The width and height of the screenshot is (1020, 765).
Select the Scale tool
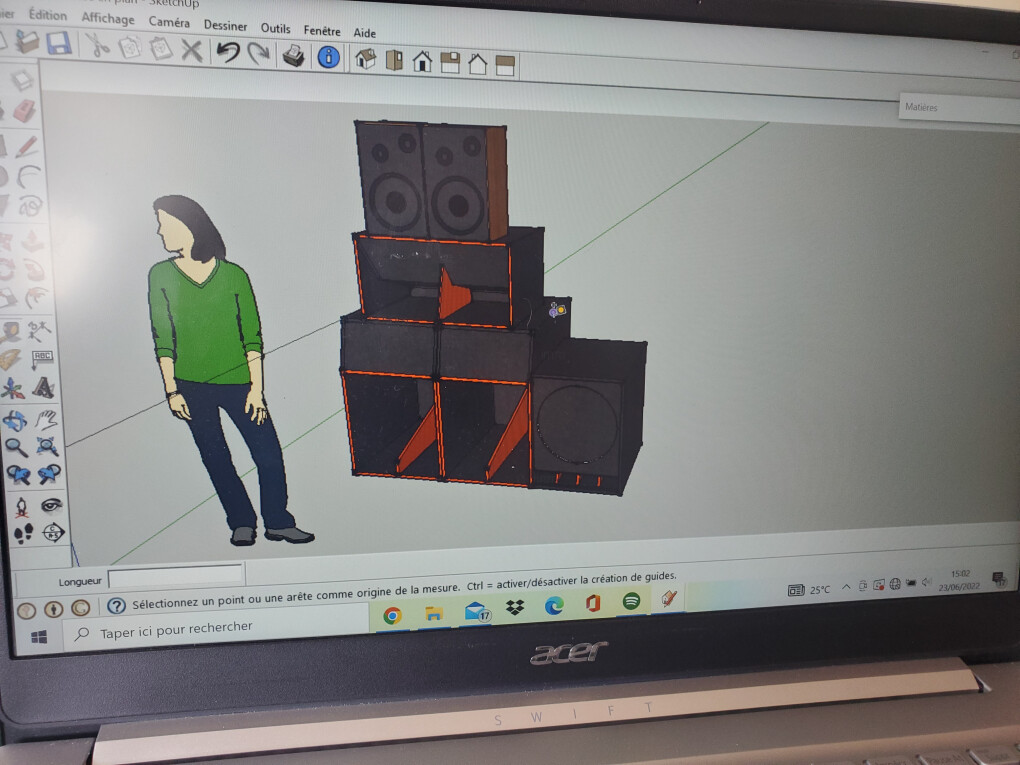(x=7, y=298)
